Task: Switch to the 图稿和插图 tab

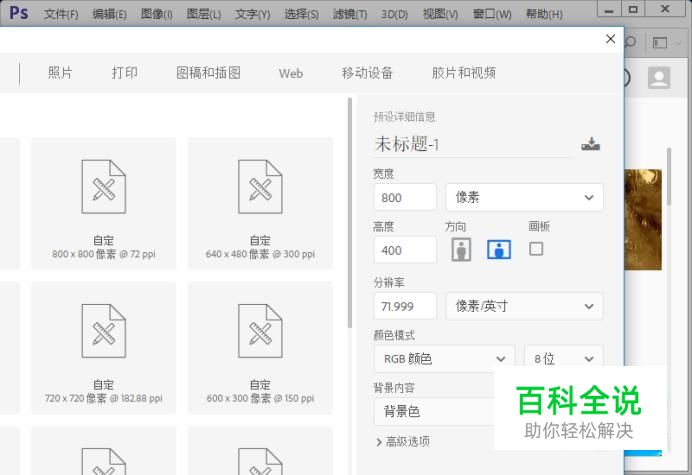Action: (x=208, y=73)
